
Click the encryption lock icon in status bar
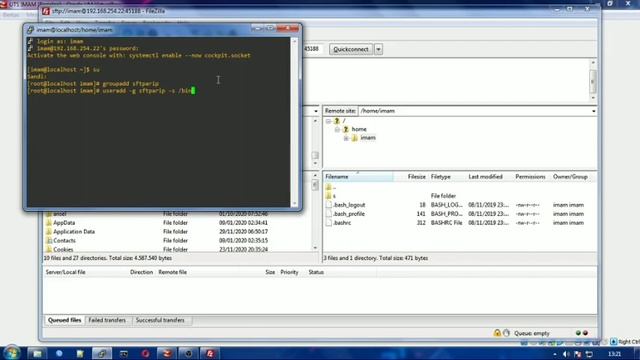coord(497,333)
